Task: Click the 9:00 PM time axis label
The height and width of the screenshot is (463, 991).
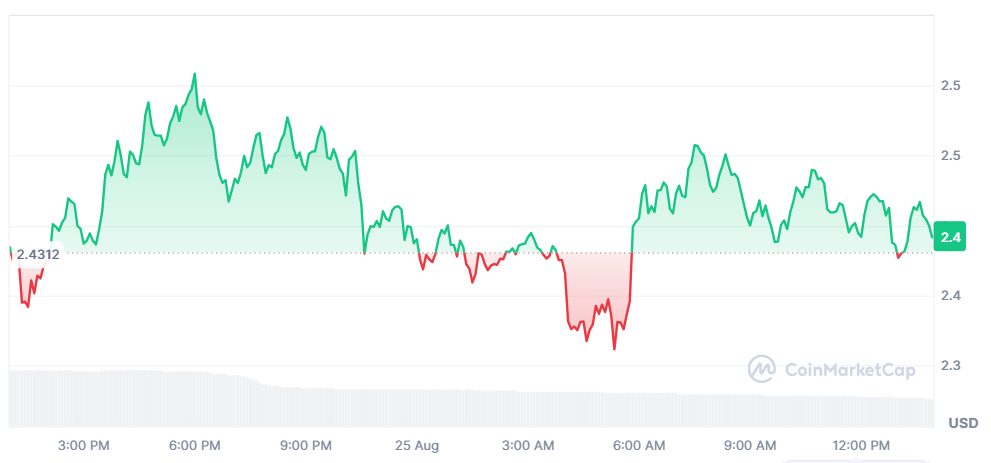Action: coord(308,446)
